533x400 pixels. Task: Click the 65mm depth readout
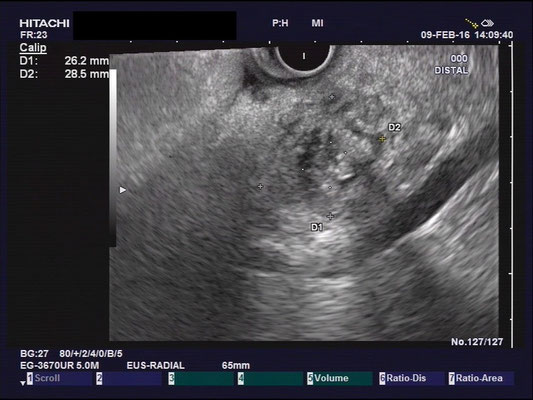[x=236, y=366]
